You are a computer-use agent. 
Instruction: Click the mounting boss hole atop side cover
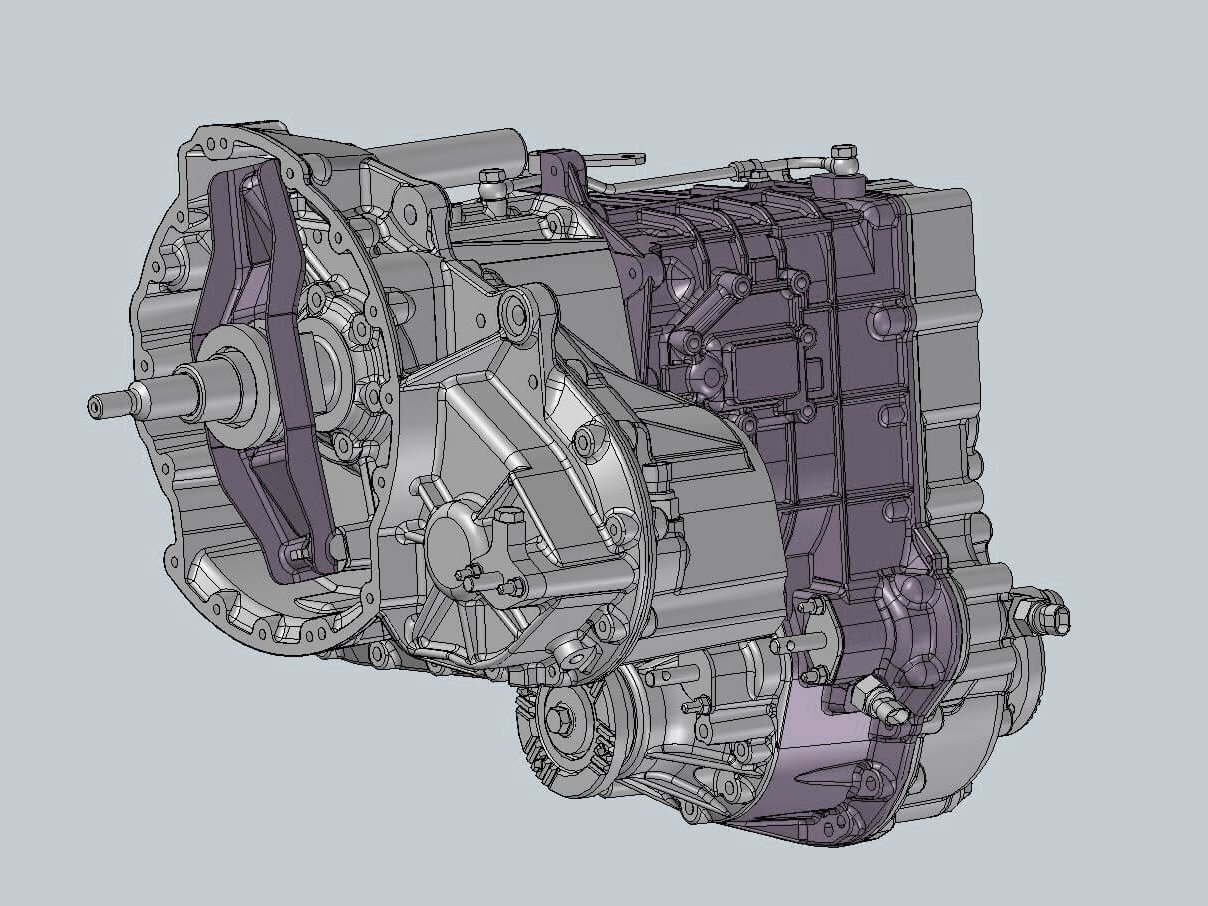(x=518, y=312)
